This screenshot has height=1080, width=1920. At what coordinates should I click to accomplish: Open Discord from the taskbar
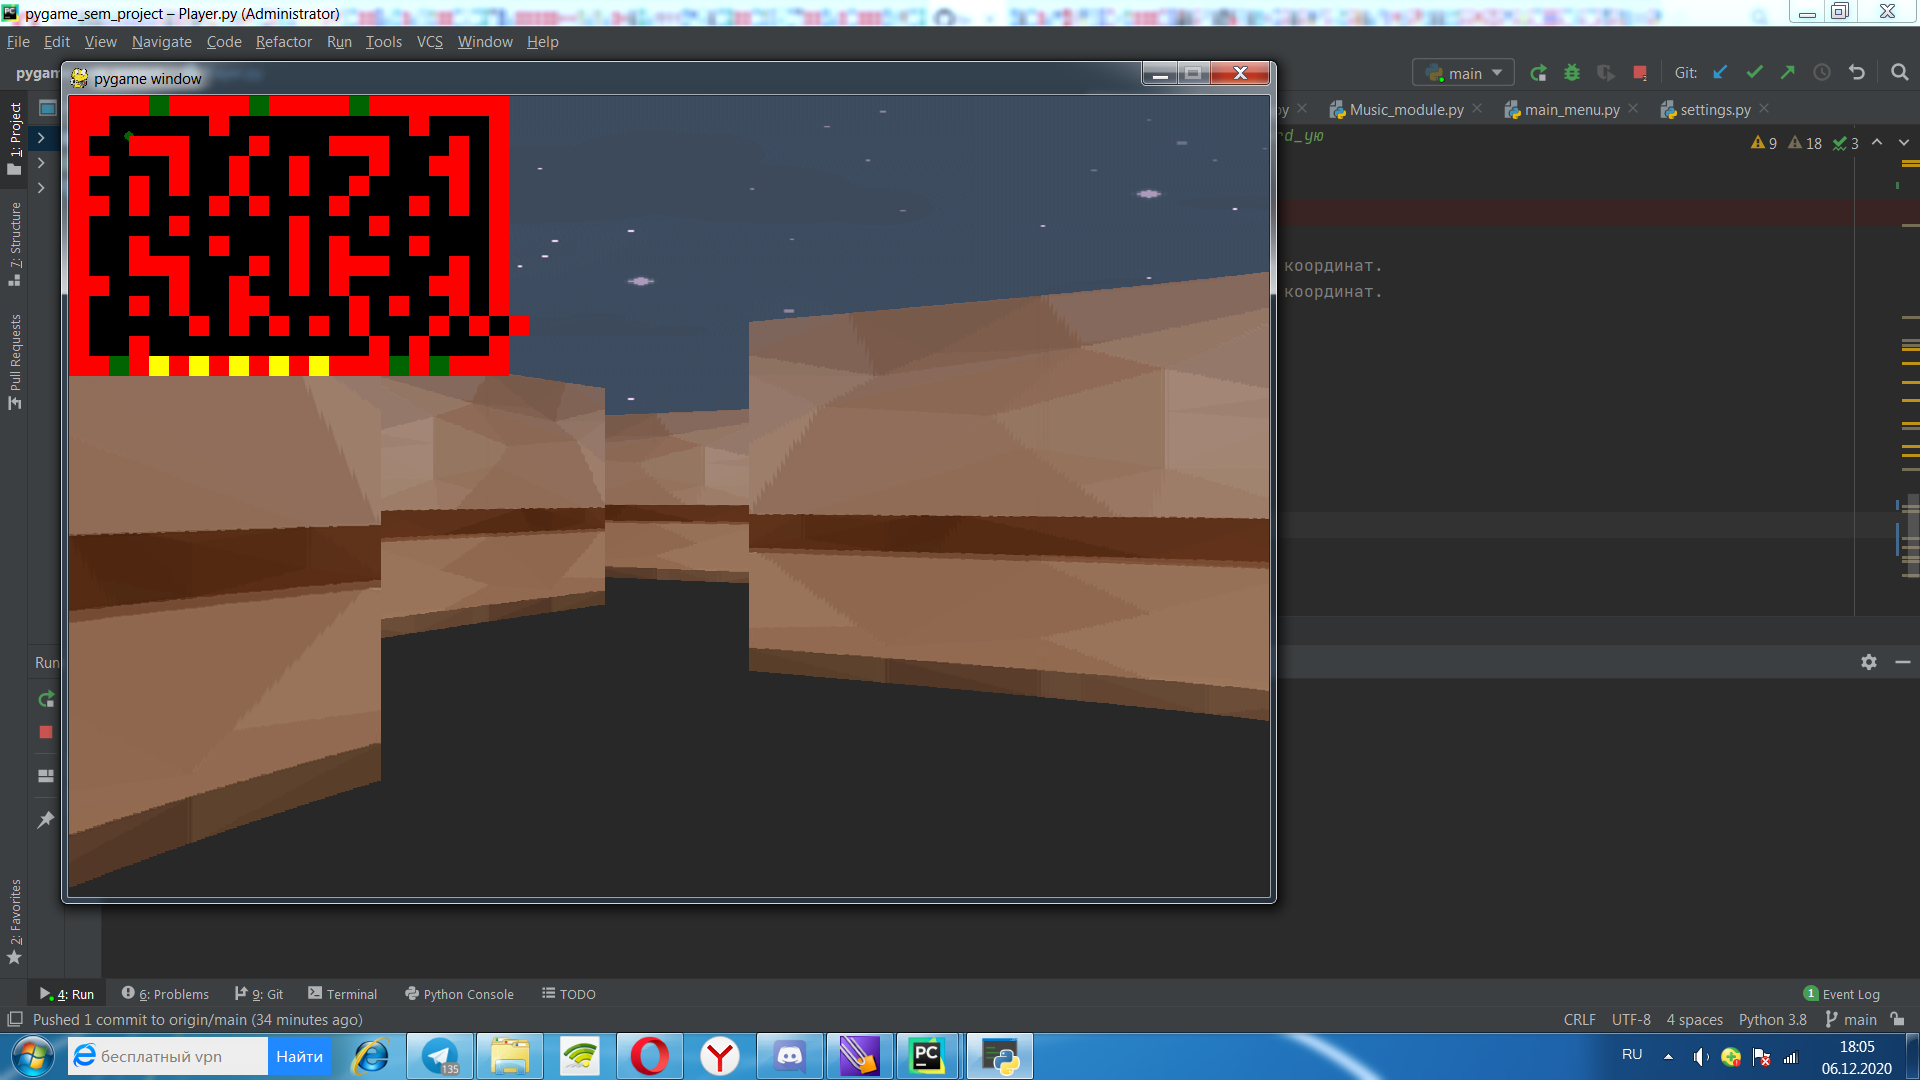tap(789, 1056)
